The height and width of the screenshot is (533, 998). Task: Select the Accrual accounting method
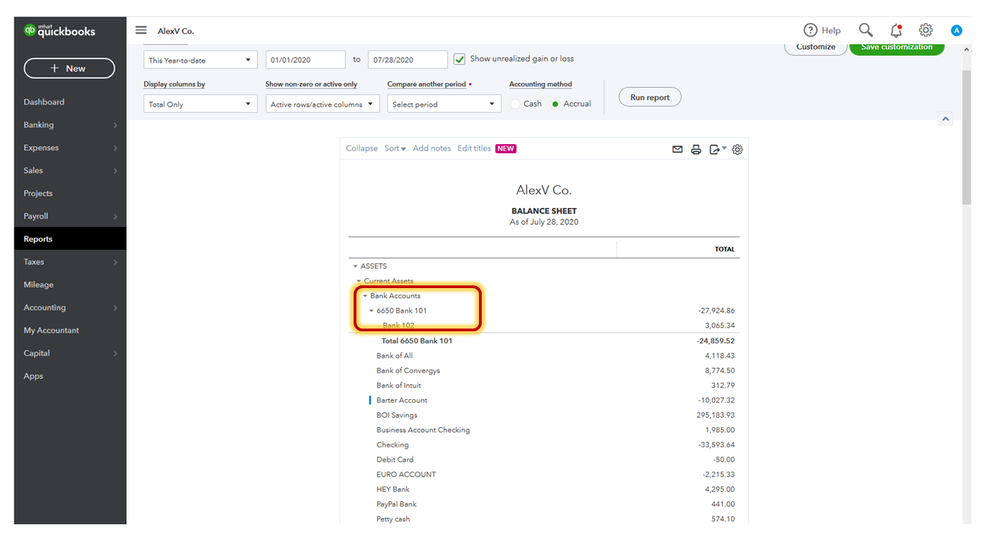pyautogui.click(x=556, y=104)
